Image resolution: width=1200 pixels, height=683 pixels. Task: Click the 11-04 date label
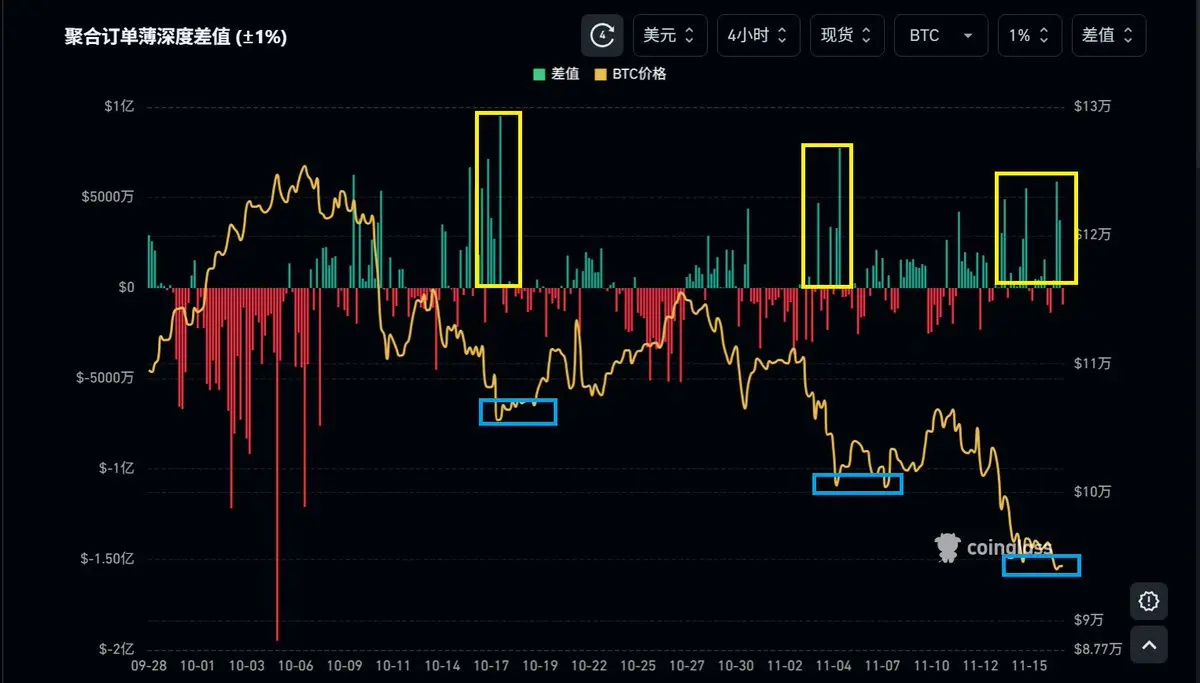click(x=835, y=665)
